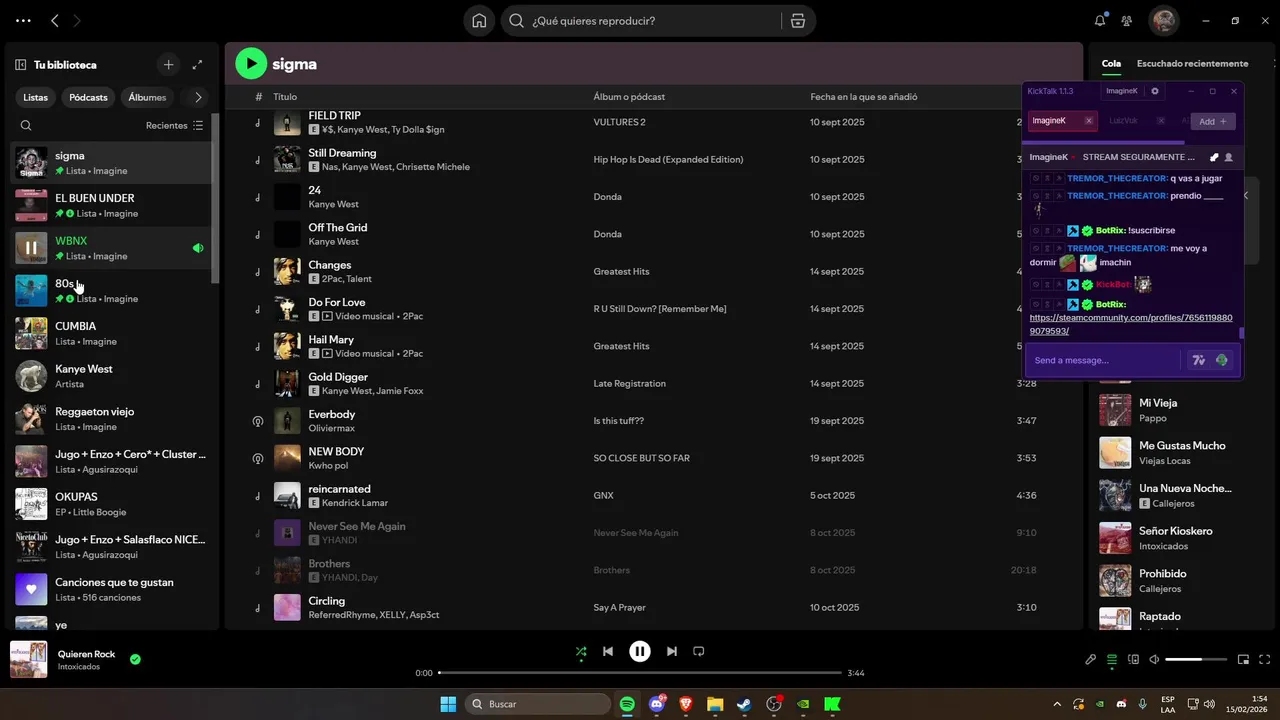Open the EL BUEN UNDER playlist
The height and width of the screenshot is (720, 1280).
coord(111,206)
